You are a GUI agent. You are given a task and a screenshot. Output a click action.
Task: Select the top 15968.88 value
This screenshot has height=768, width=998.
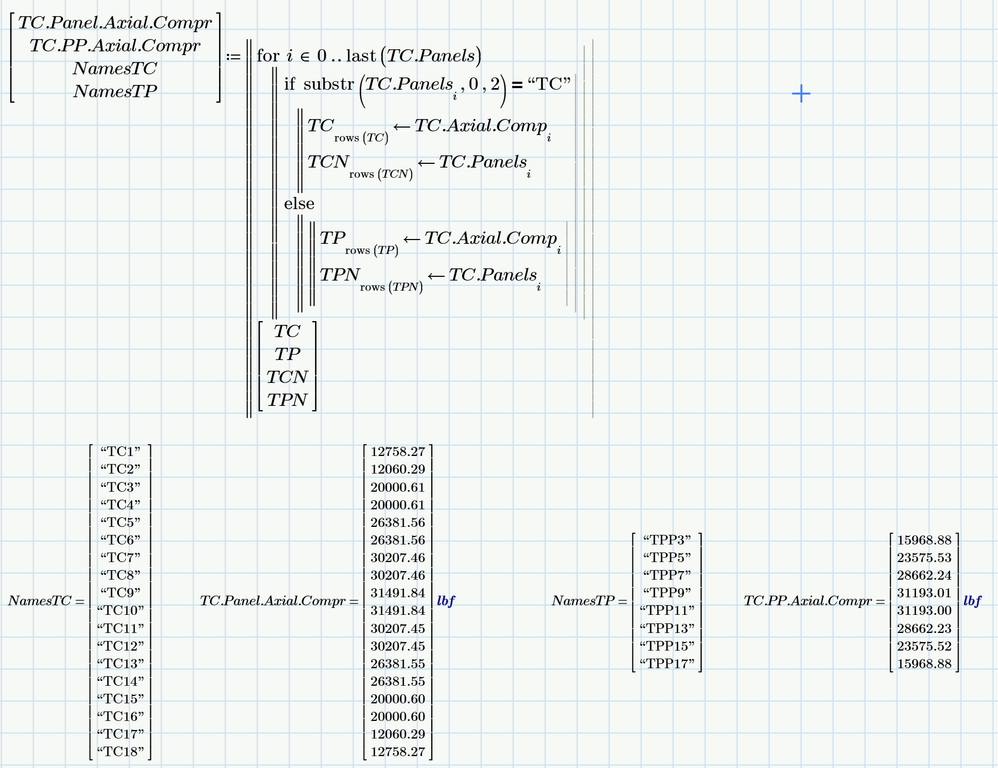coord(924,540)
